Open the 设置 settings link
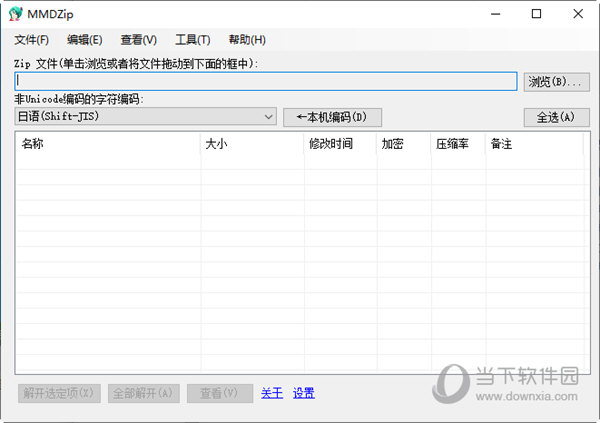Image resolution: width=600 pixels, height=423 pixels. click(304, 393)
